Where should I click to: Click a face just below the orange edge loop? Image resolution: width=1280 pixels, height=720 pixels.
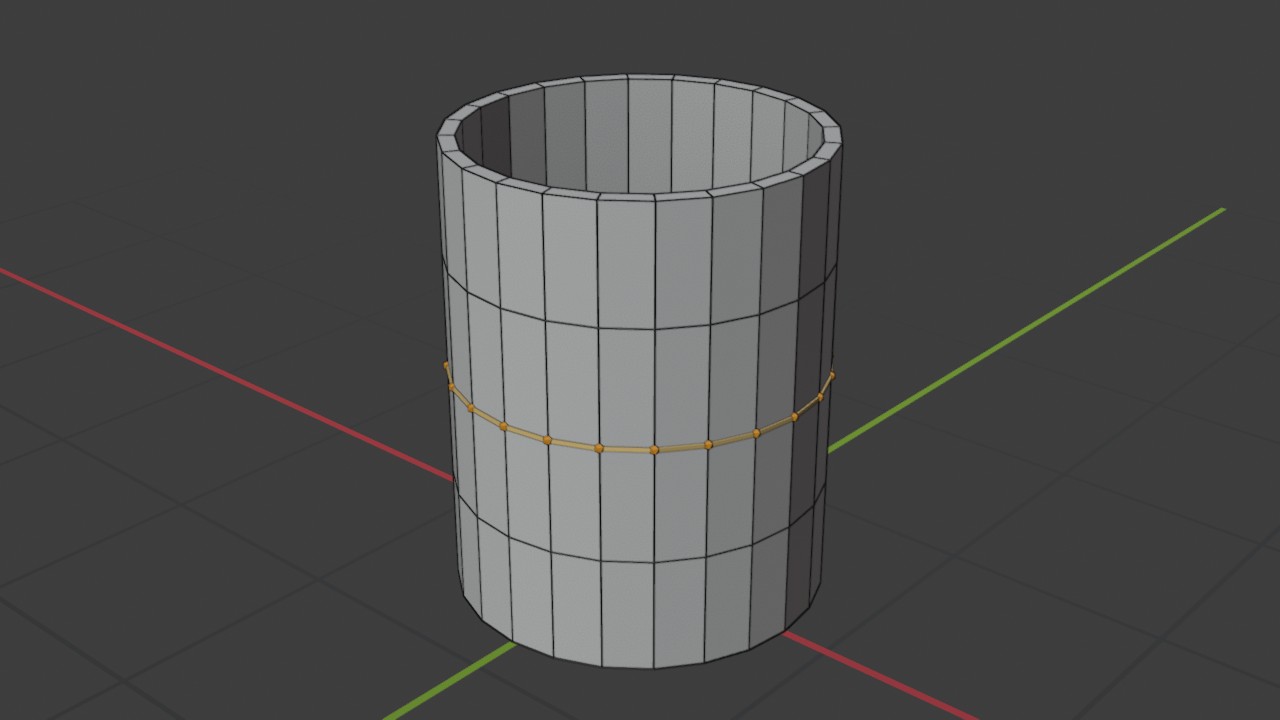click(627, 505)
